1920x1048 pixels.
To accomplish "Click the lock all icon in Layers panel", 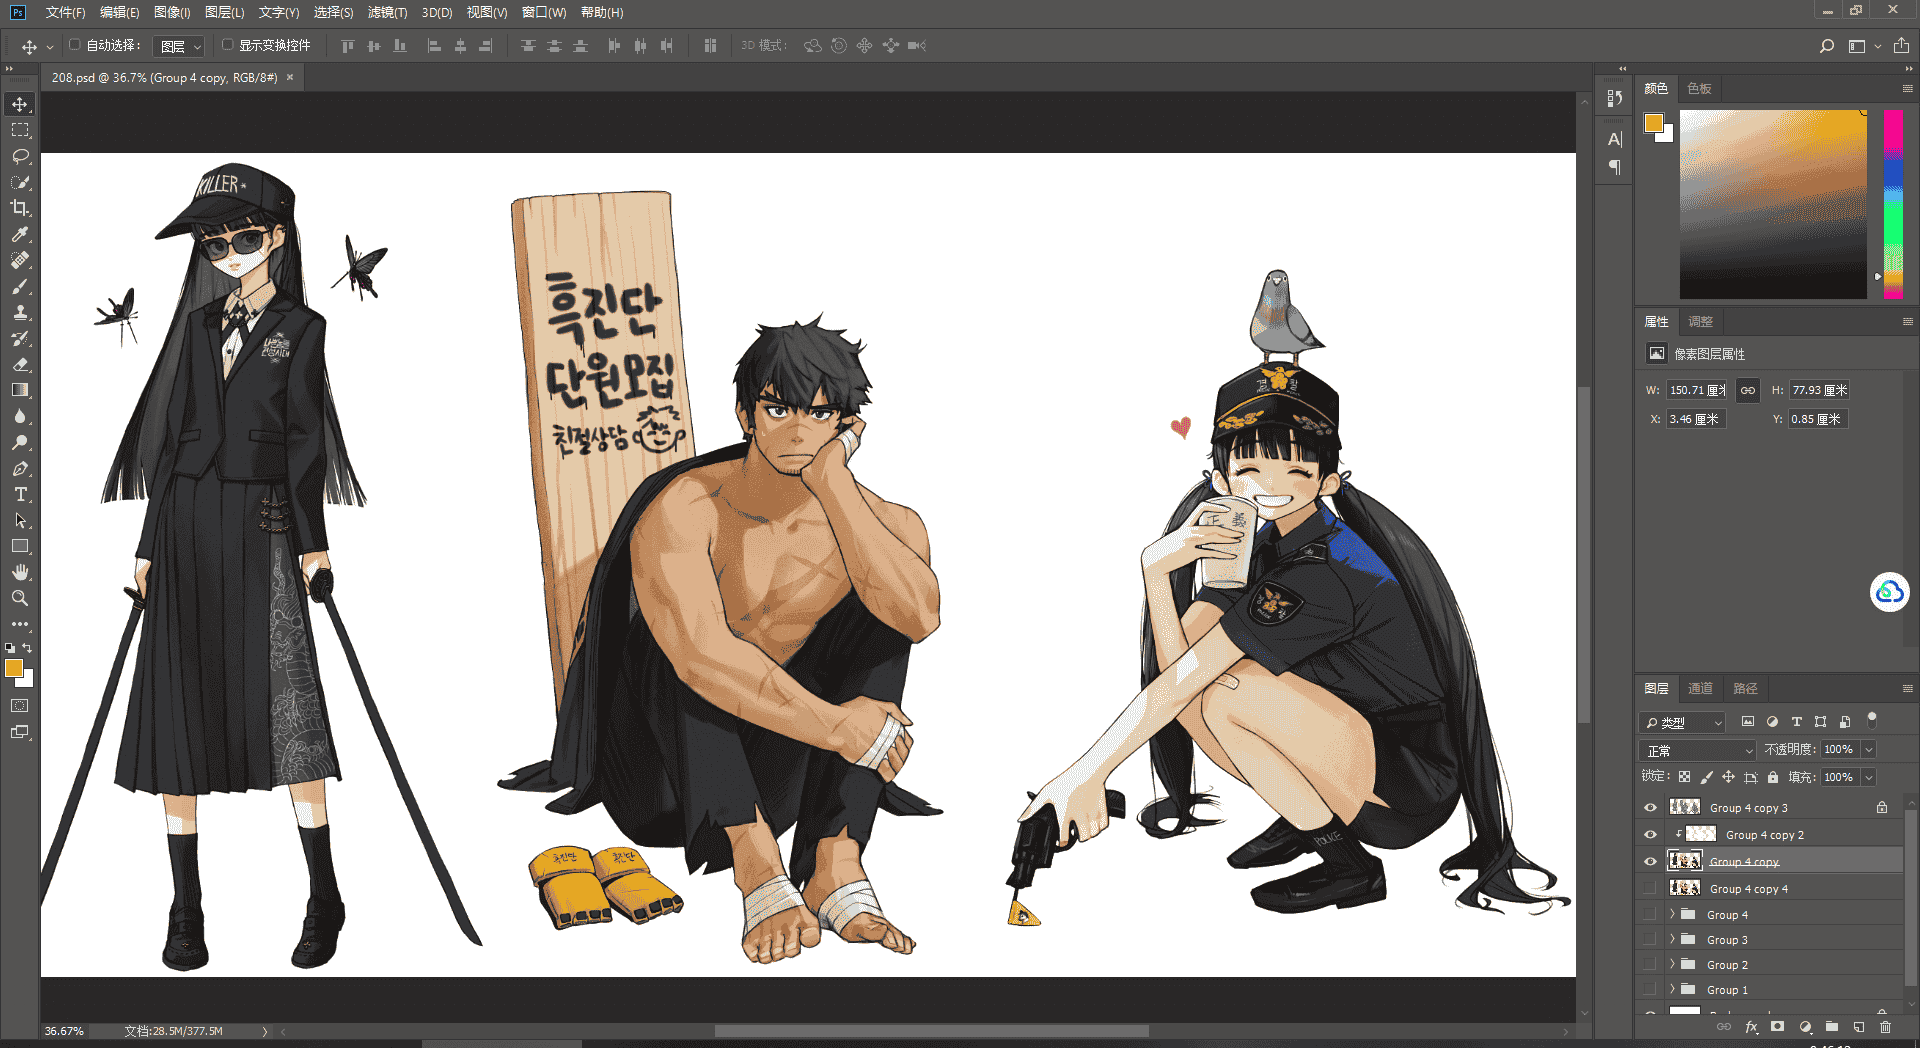I will [x=1773, y=777].
